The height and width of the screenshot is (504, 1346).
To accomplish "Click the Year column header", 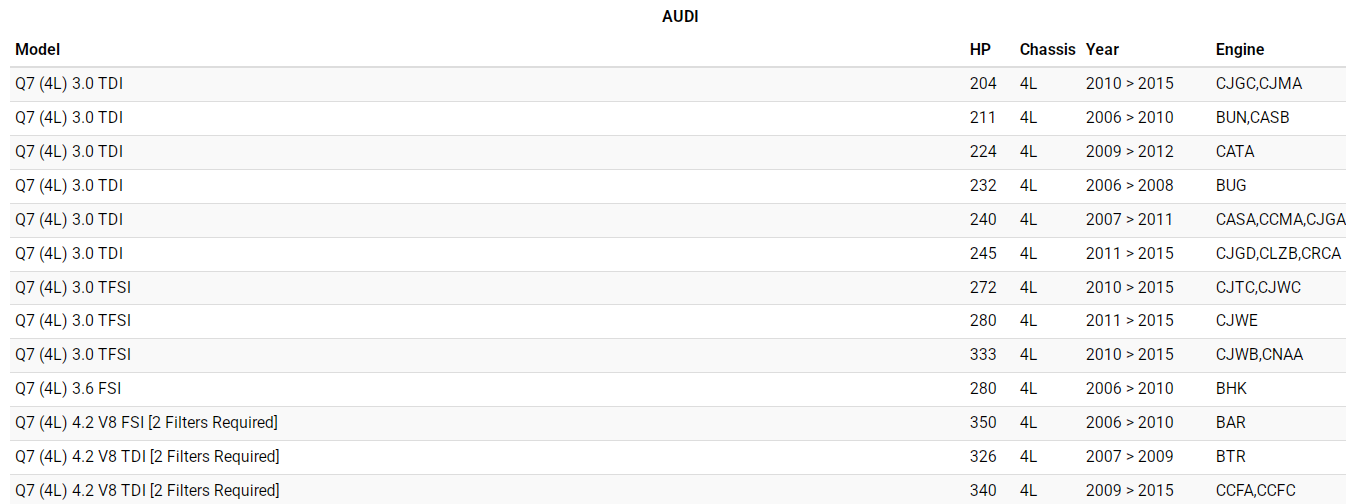I will [x=1102, y=49].
